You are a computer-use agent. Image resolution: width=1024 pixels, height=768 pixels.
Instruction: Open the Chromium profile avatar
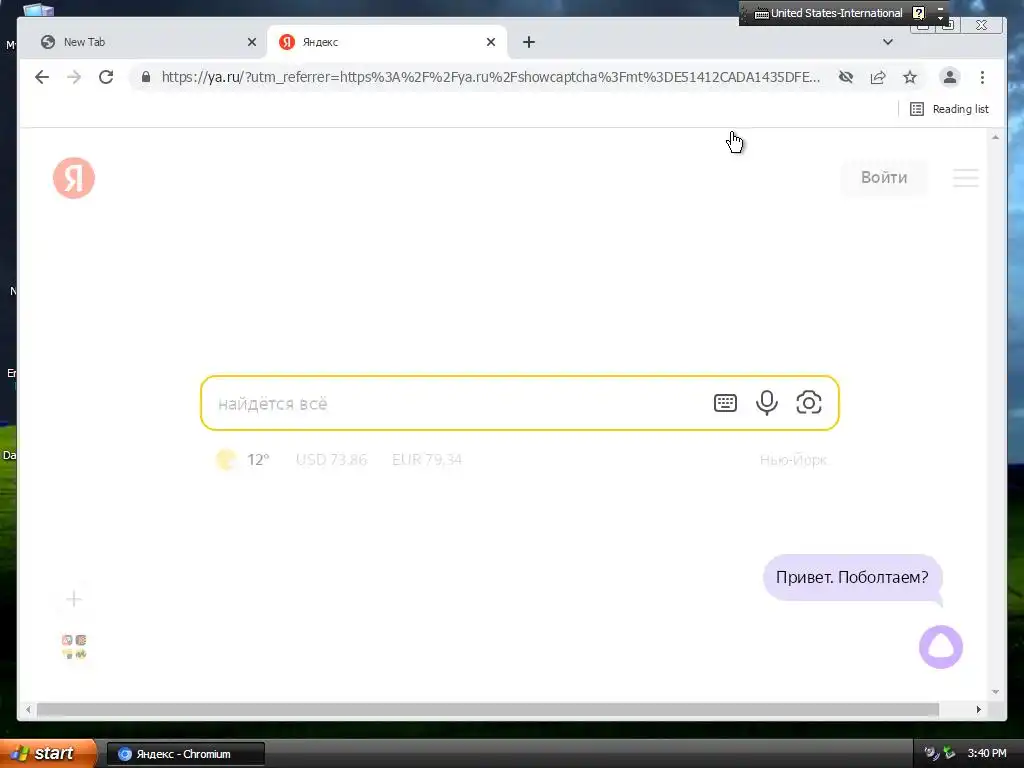950,77
